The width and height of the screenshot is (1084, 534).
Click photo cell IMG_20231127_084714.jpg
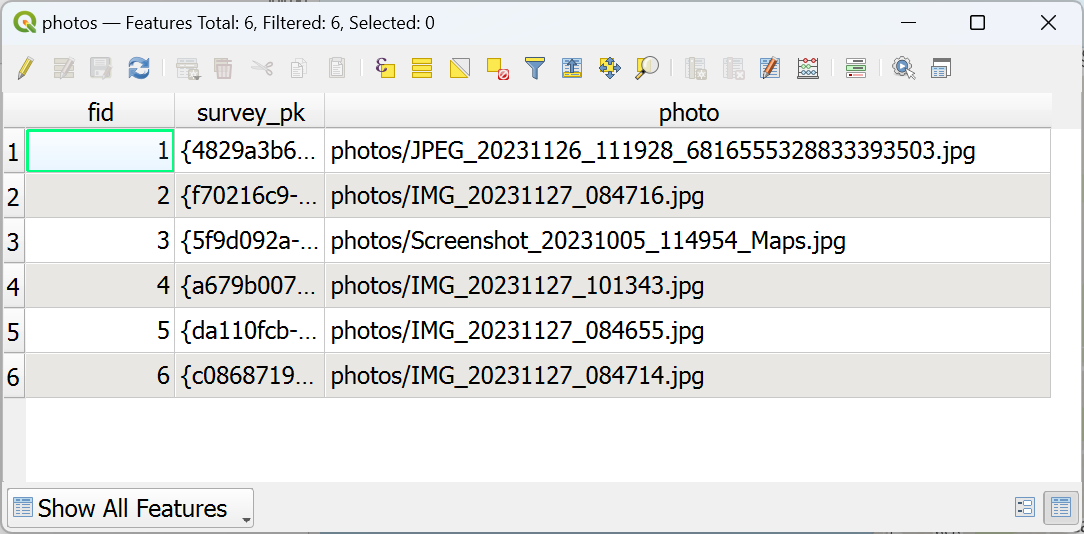(688, 376)
